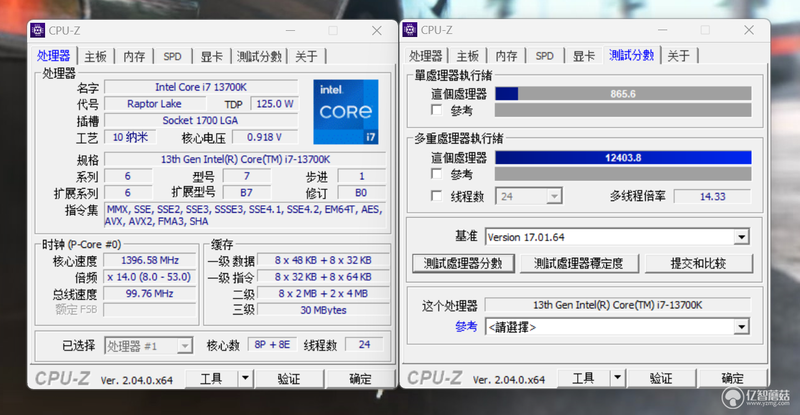Screen dimensions: 800x415
Task: Open 关于 tab in left window
Action: point(306,56)
